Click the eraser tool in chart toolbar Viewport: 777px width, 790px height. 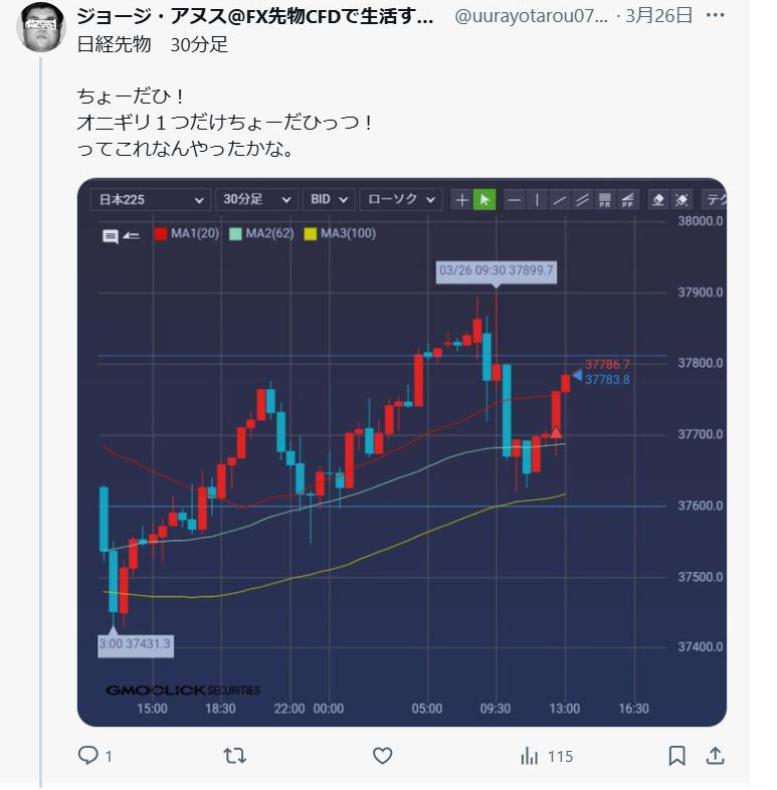coord(658,200)
